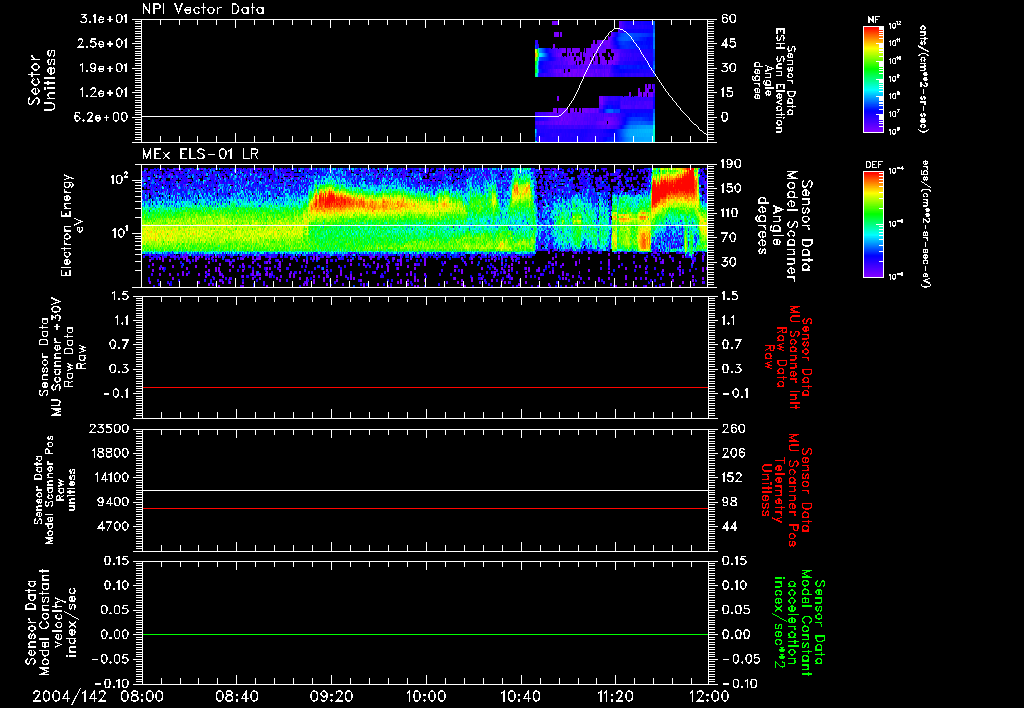Click the '45' sun elevation tick label

[x=729, y=43]
